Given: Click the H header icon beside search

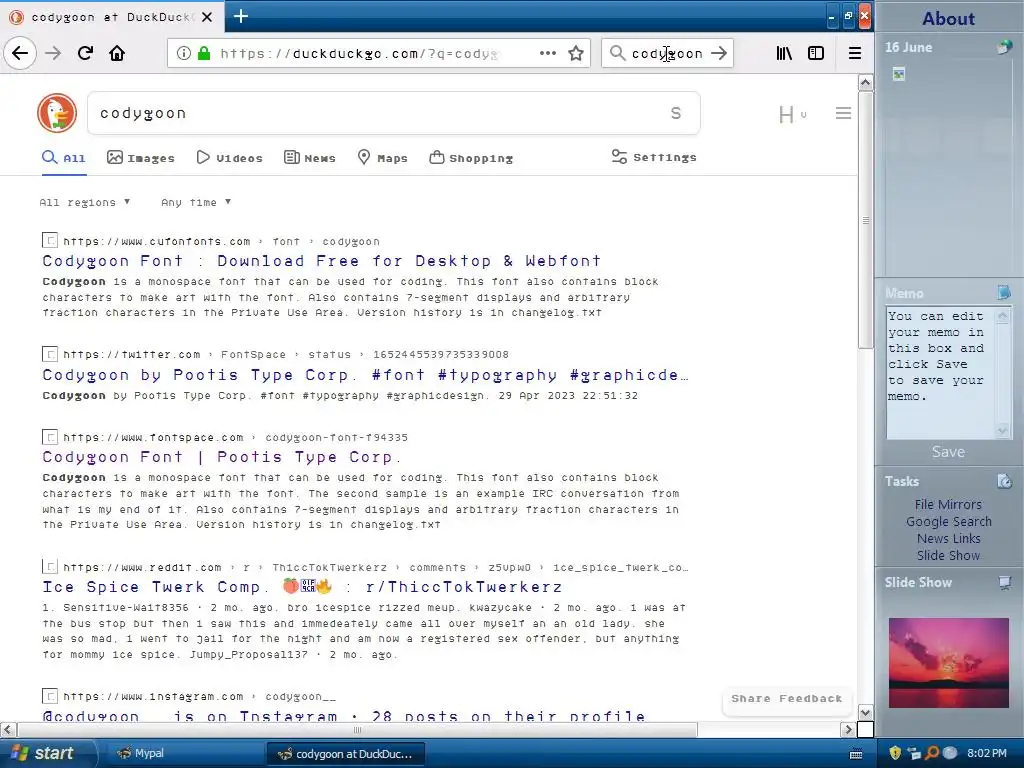Looking at the screenshot, I should tap(786, 115).
